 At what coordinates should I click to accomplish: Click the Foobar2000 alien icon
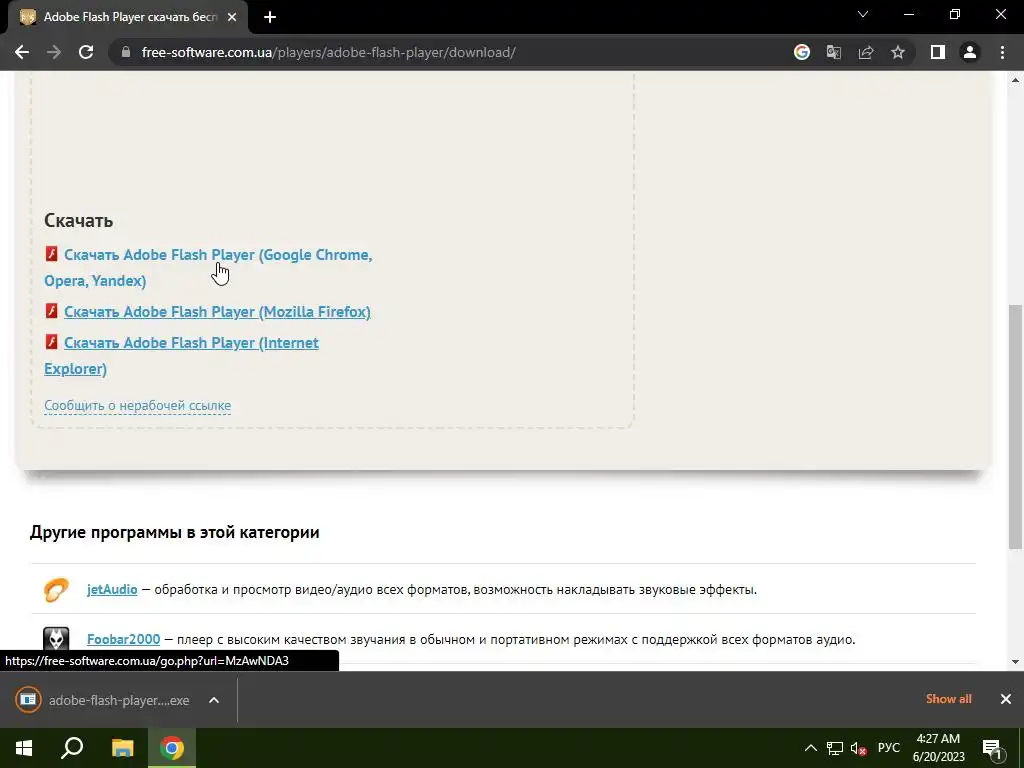tap(56, 639)
